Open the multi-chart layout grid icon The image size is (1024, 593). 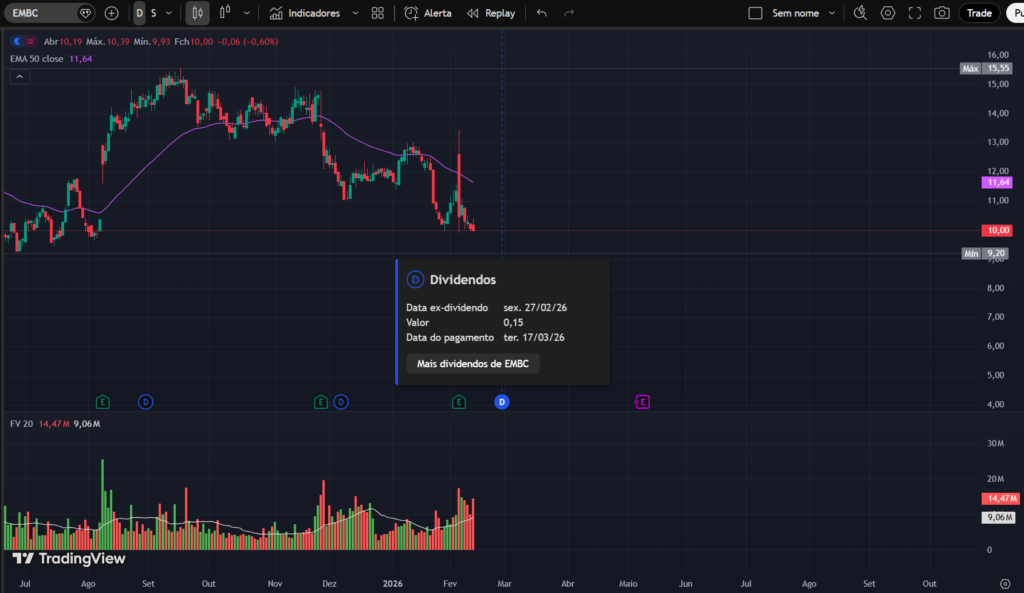378,13
